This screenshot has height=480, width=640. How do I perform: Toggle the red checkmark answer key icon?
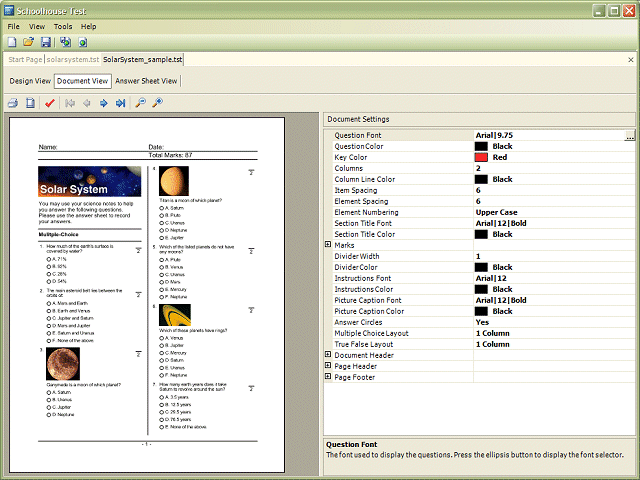click(50, 103)
